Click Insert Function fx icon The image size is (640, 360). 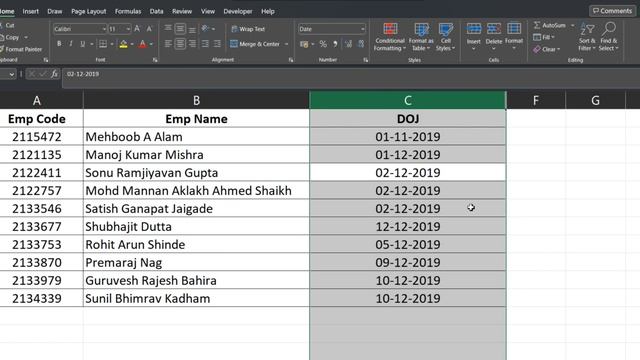click(54, 74)
